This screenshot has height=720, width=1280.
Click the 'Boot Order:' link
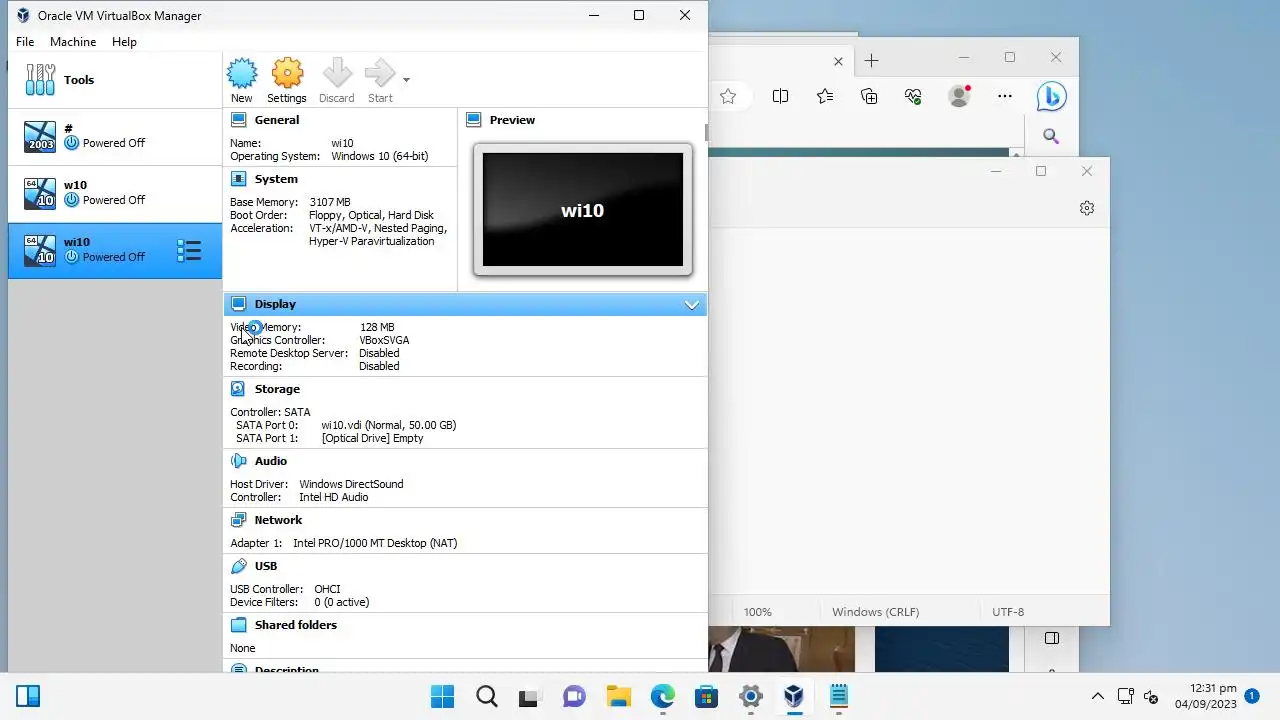coord(259,215)
